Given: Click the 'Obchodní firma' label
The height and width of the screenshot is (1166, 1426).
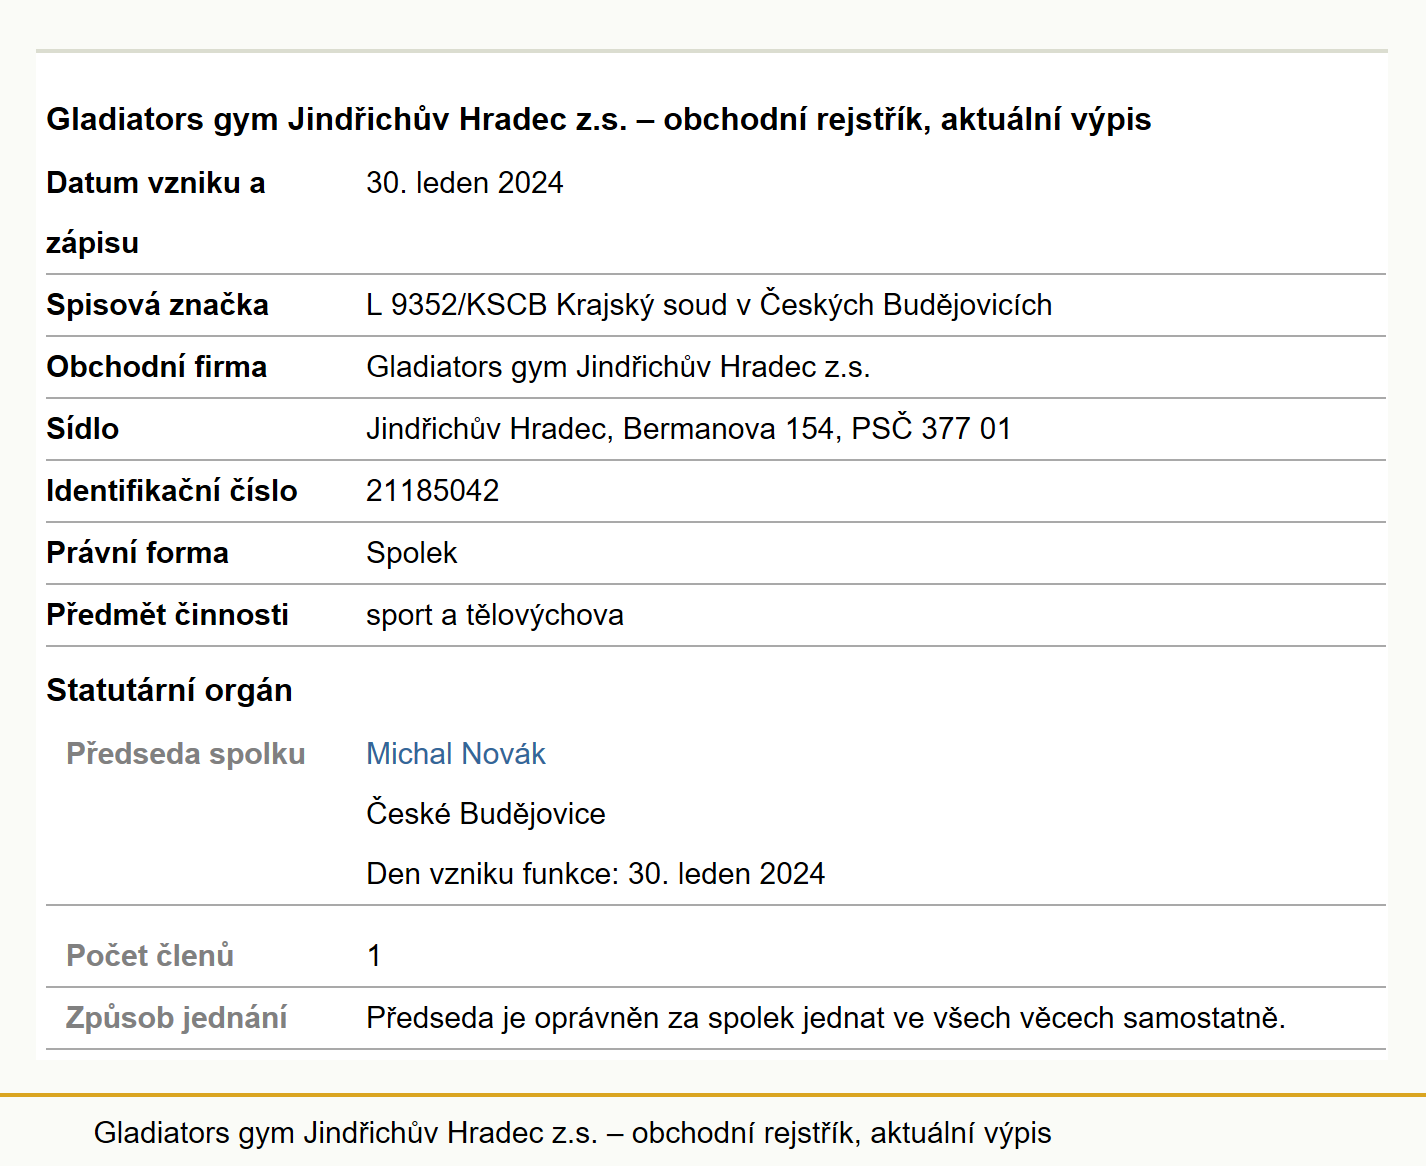Looking at the screenshot, I should click(x=156, y=367).
